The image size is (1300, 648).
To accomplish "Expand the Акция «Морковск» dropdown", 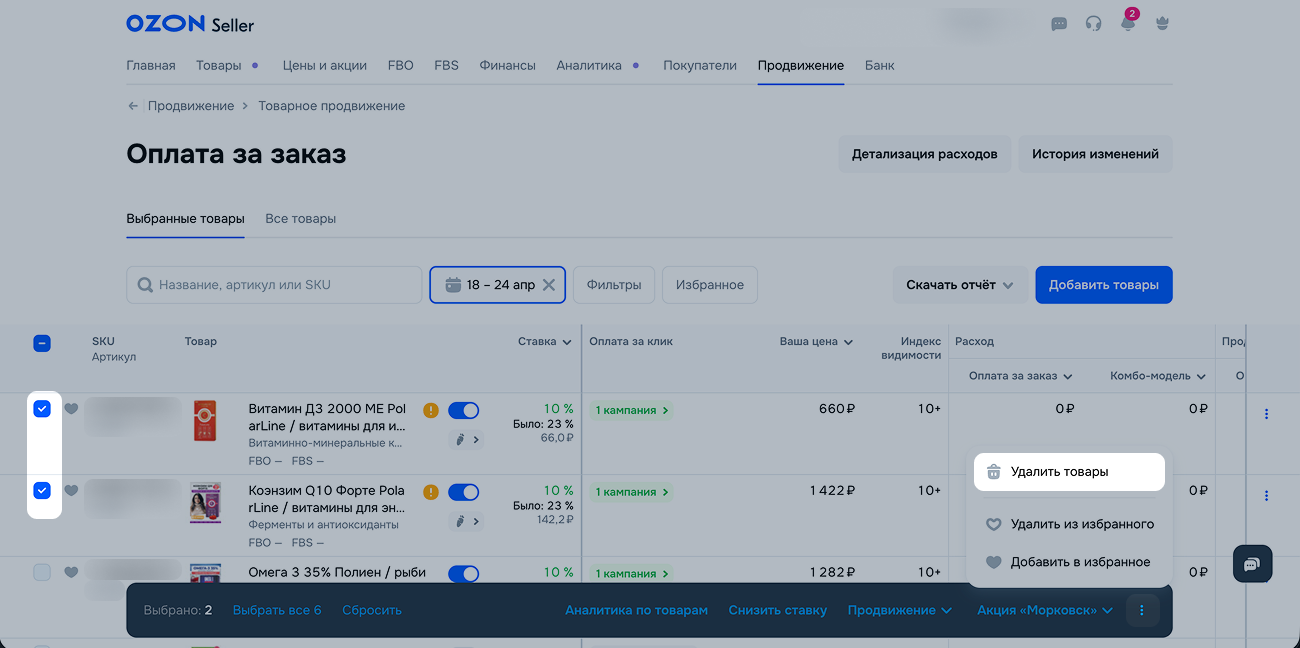I will 1045,610.
